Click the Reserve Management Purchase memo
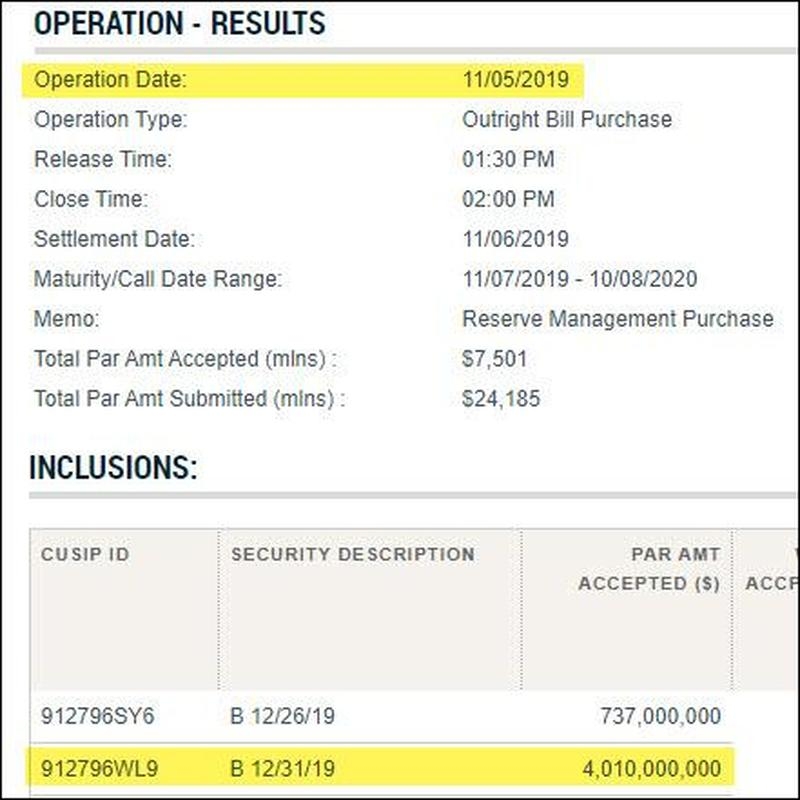Viewport: 800px width, 800px height. click(x=617, y=319)
